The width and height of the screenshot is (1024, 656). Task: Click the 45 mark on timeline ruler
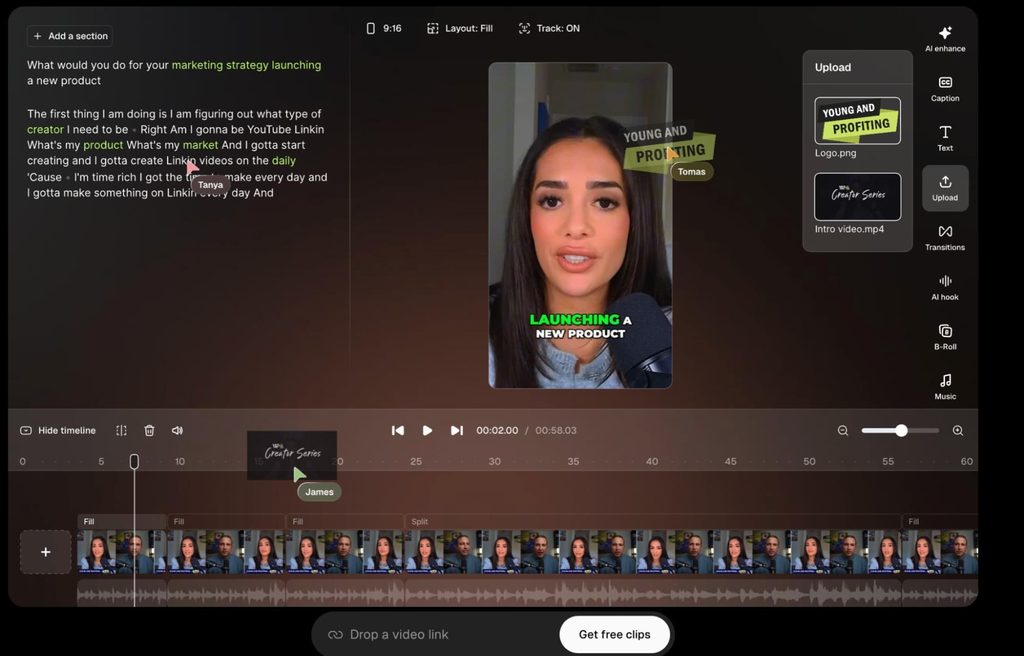coord(730,461)
